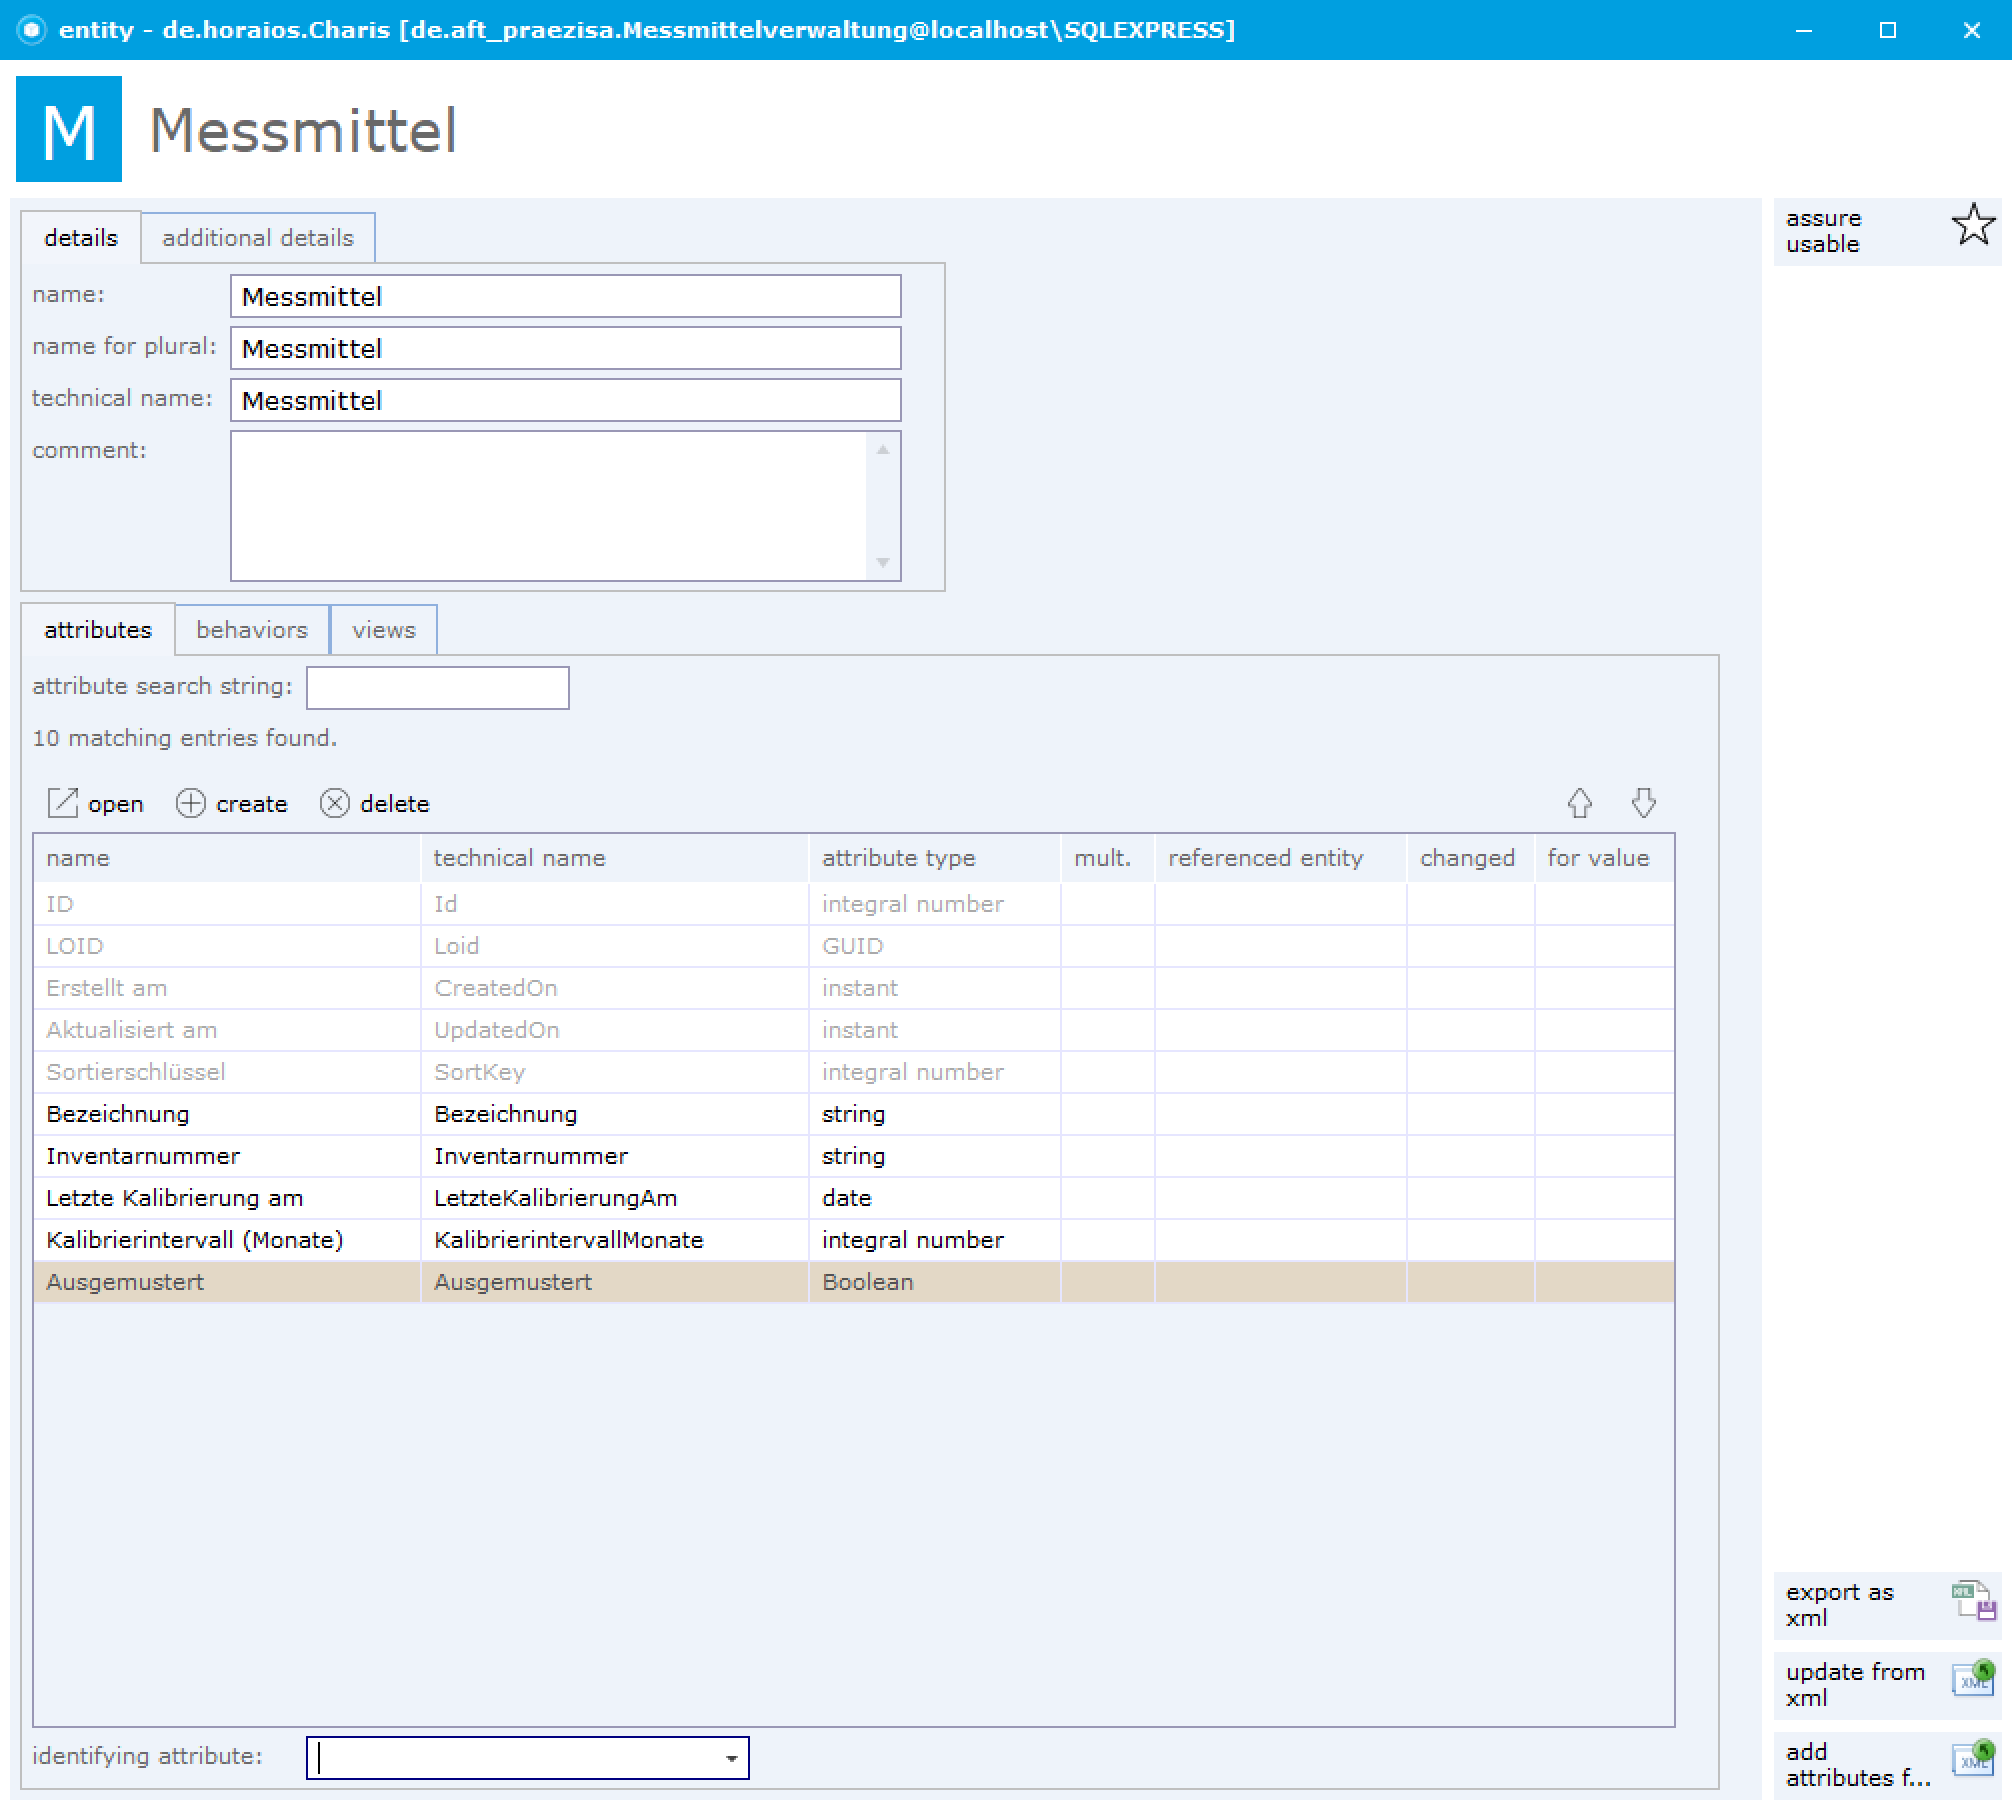Select the Sortierschlüssel attribute row
This screenshot has height=1810, width=2012.
pyautogui.click(x=854, y=1072)
